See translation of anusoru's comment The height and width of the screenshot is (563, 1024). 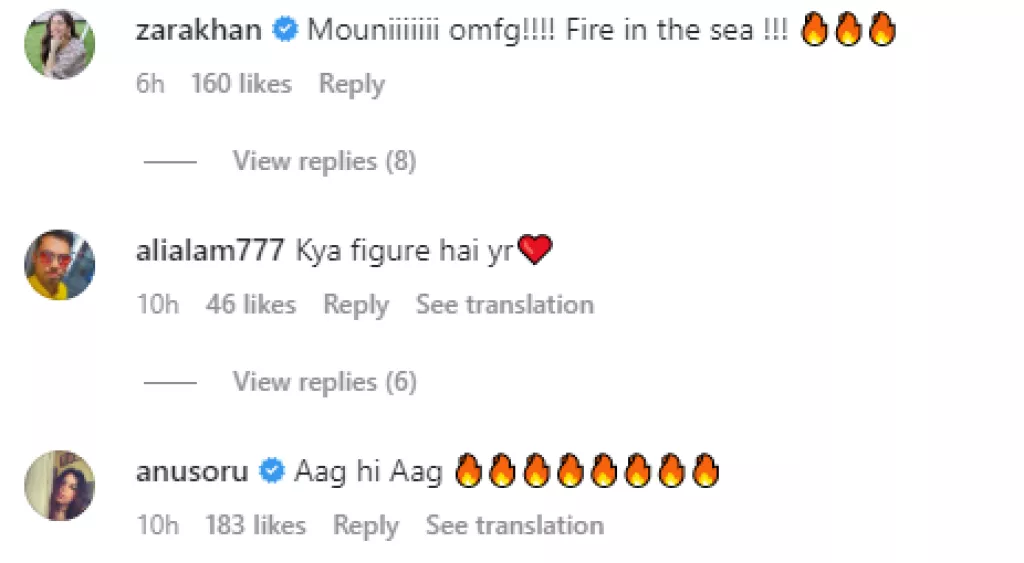tap(514, 525)
